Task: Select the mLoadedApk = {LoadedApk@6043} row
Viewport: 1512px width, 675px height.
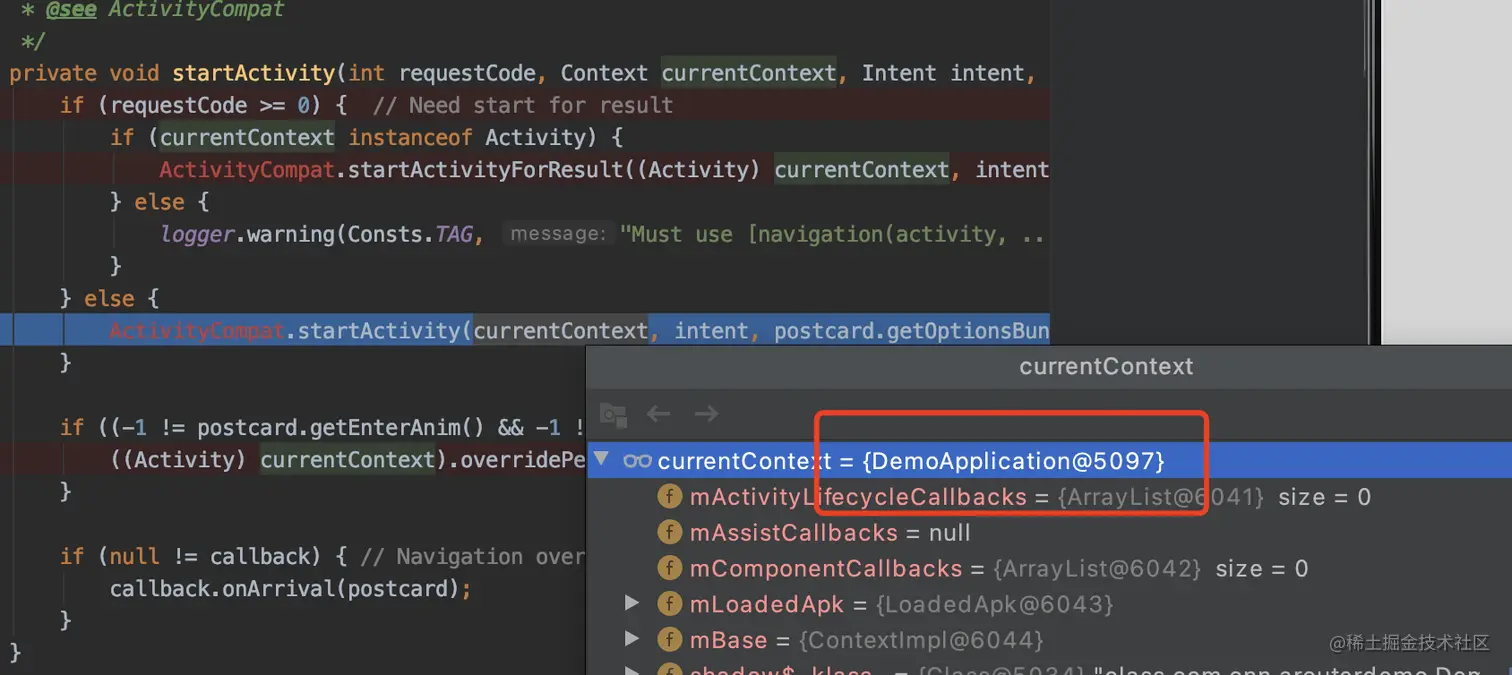Action: 1049,604
